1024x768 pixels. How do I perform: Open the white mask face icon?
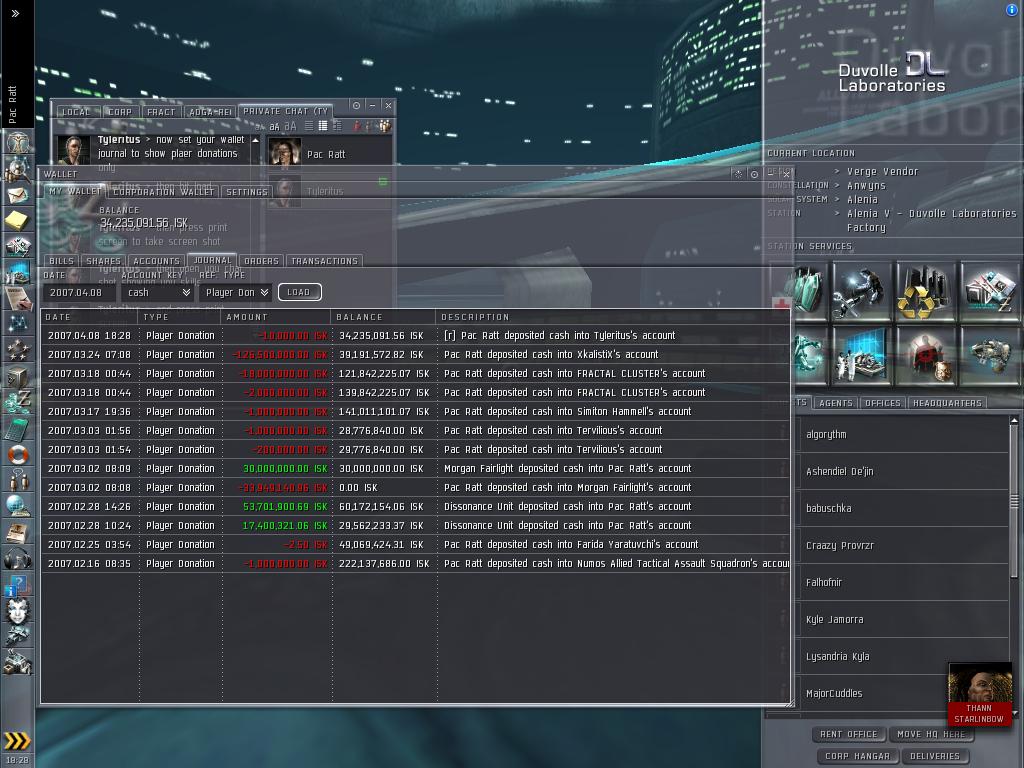18,611
